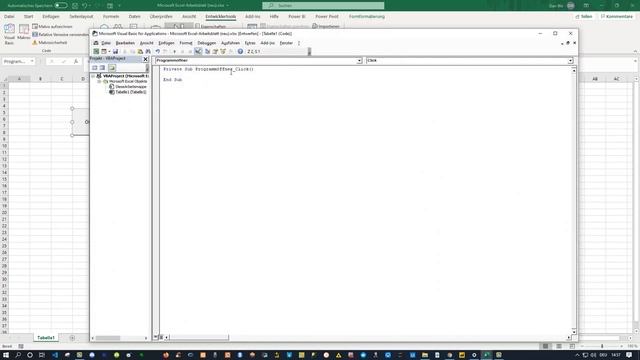
Task: Switch to Excel Seitenlayout ribbon tab
Action: click(81, 17)
